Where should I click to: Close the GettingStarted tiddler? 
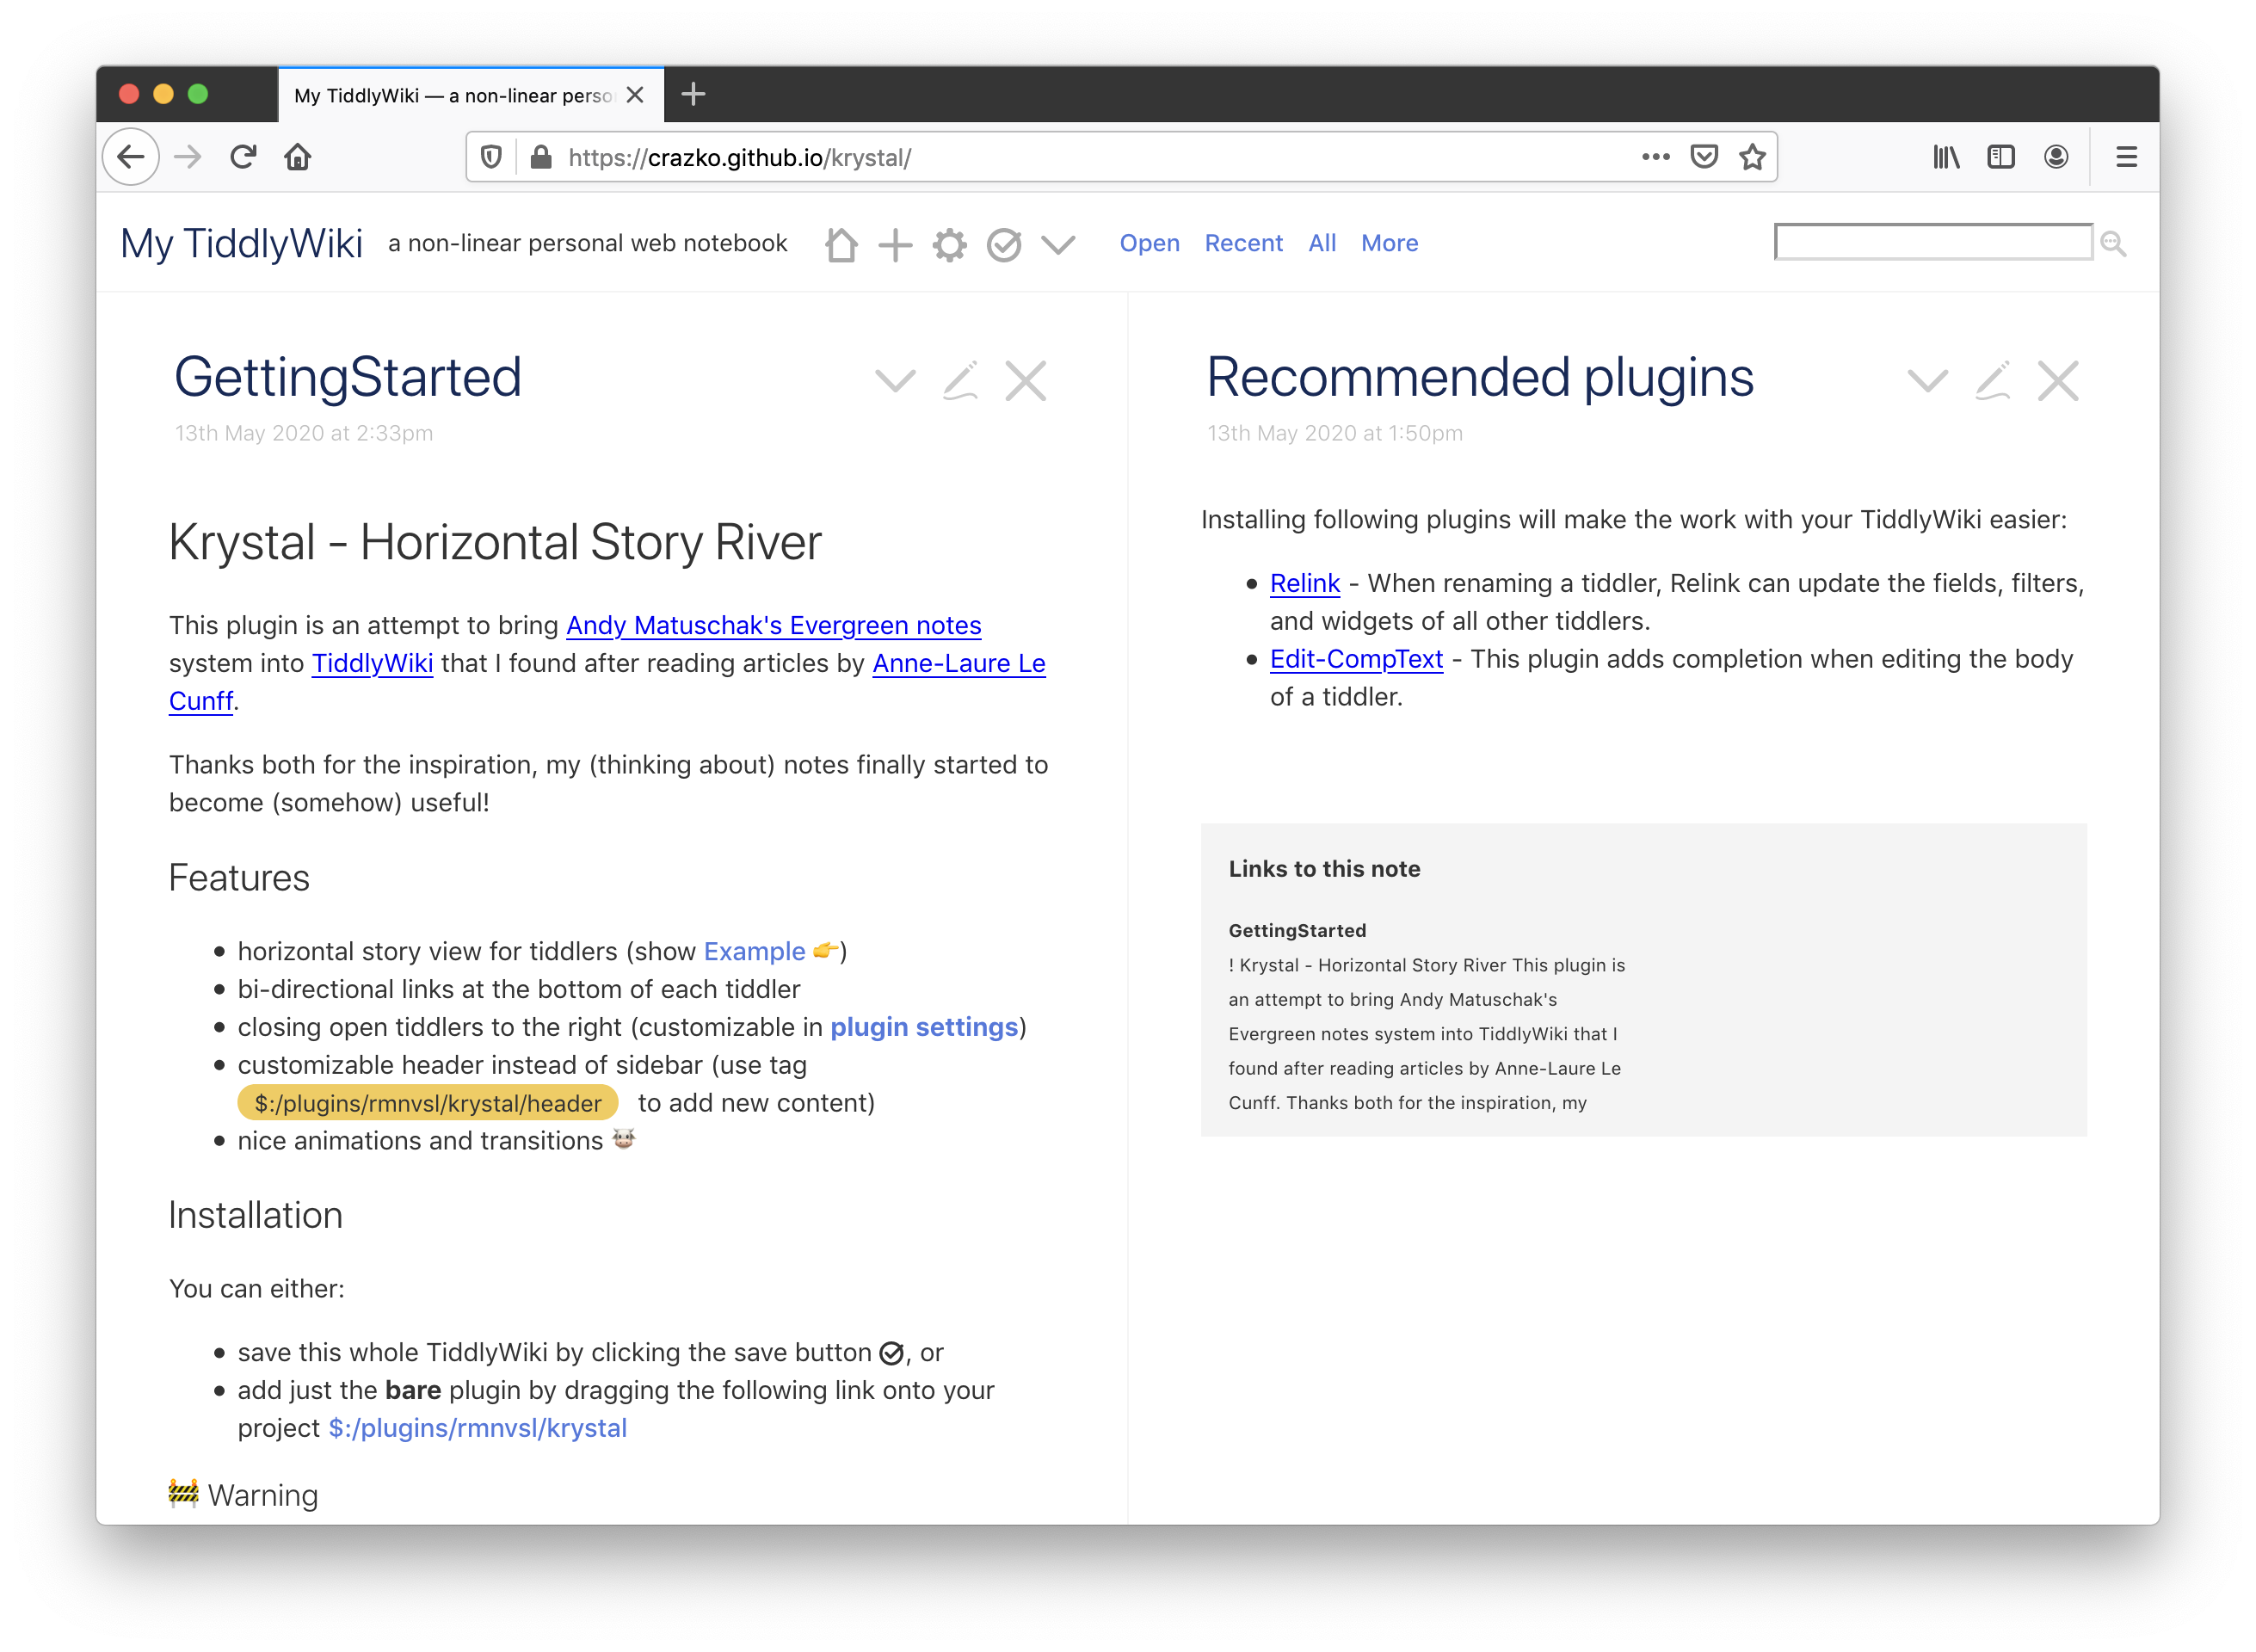coord(1025,381)
